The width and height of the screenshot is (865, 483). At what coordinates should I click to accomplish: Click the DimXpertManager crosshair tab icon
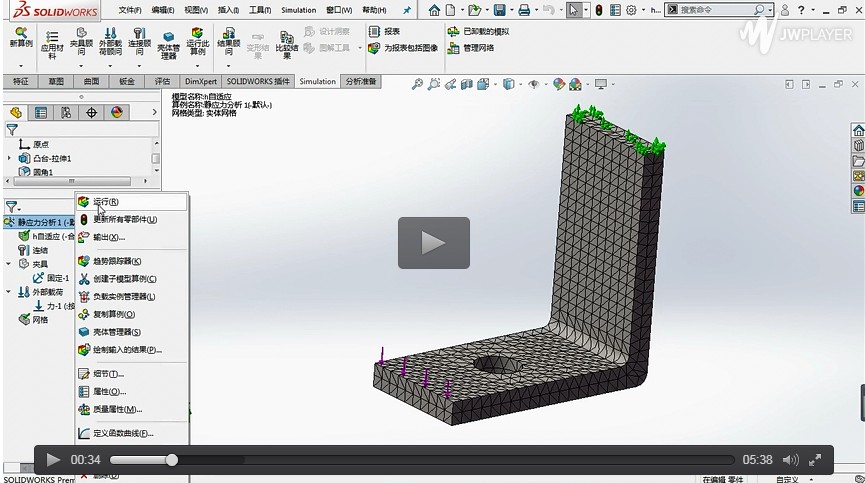click(x=92, y=113)
